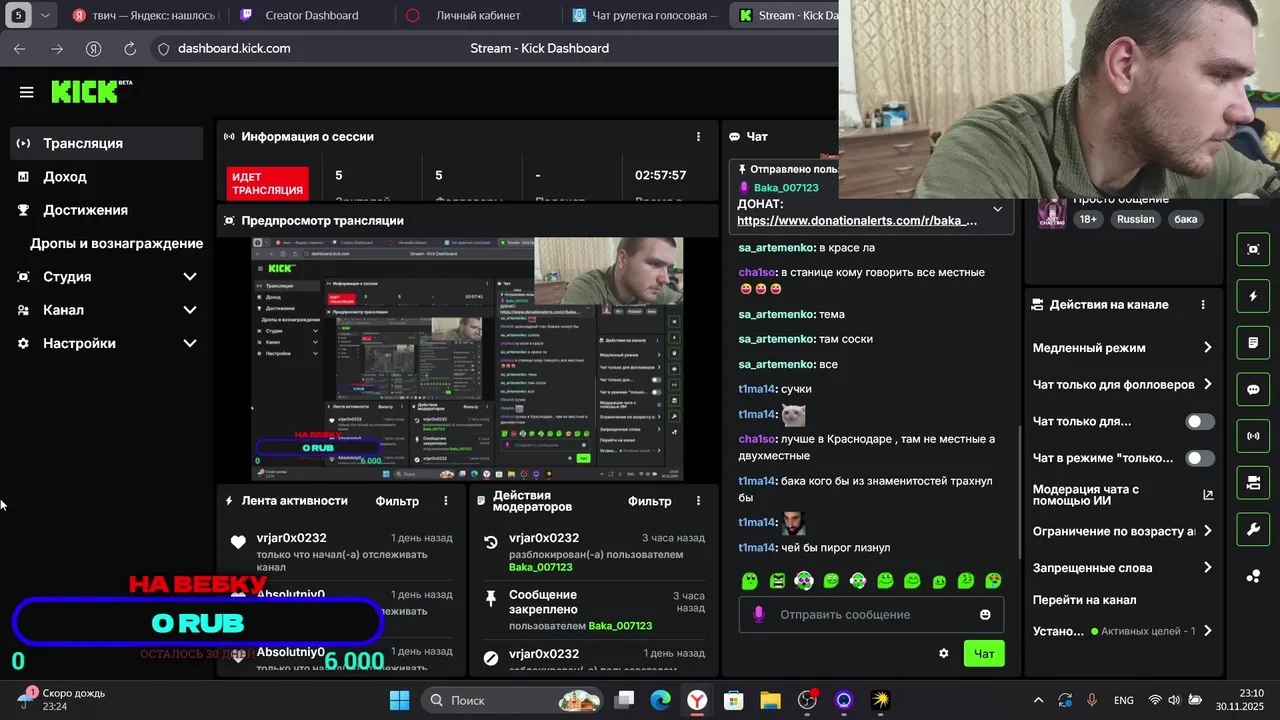Open Трансляция sidebar item
The image size is (1280, 720).
tap(108, 143)
